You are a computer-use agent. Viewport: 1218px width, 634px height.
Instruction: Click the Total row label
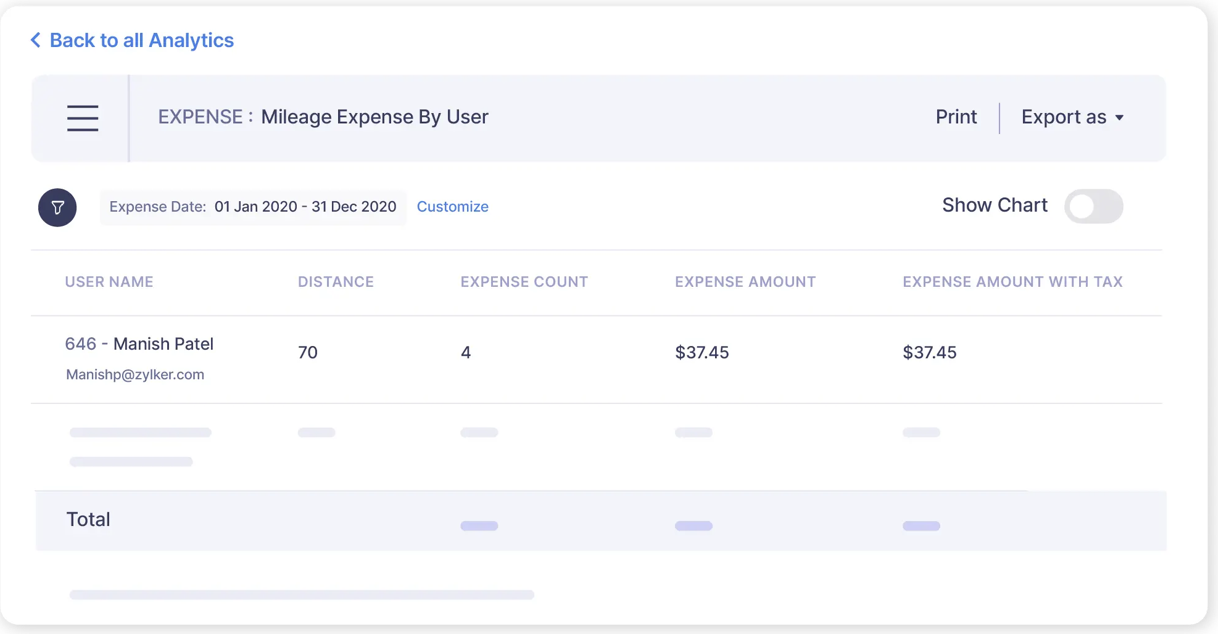[x=88, y=520]
